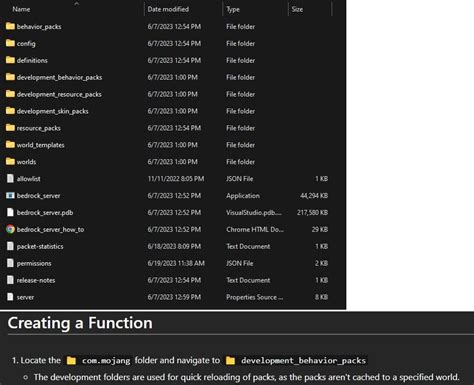Image resolution: width=474 pixels, height=385 pixels.
Task: Click the VisualStudio.pdb type cell
Action: pos(254,212)
